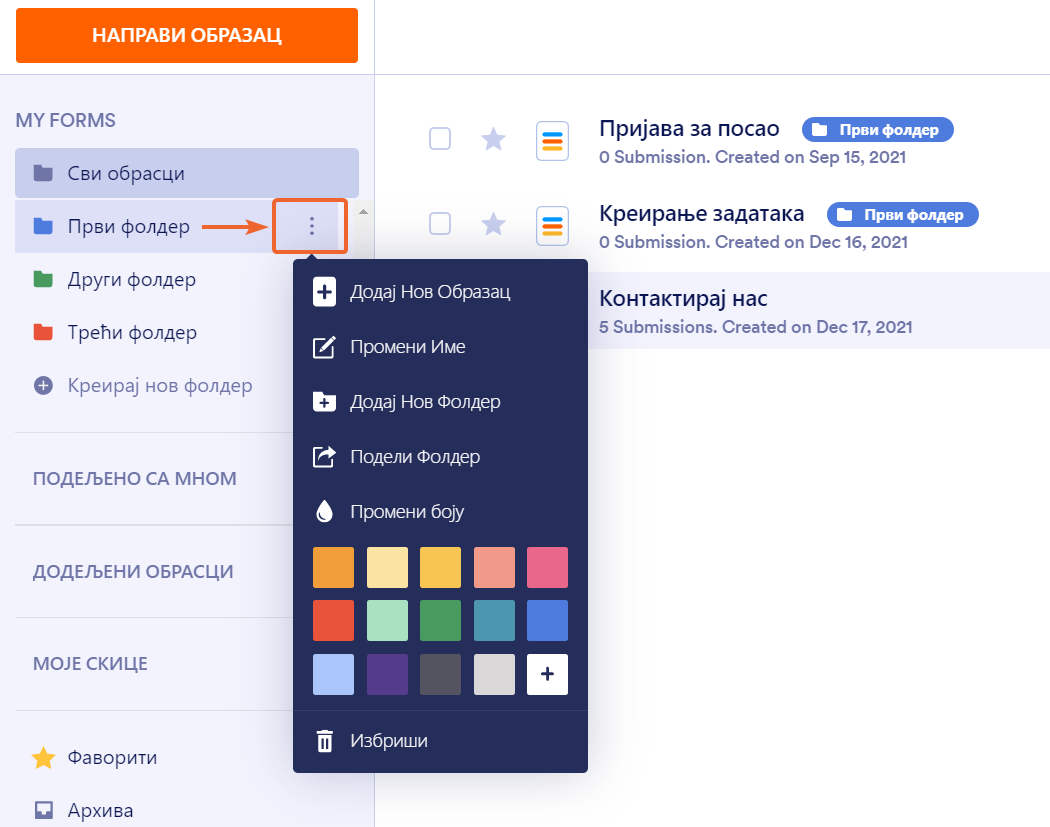
Task: Expand the МОЈЕ СКИЦЕ section
Action: pos(90,664)
